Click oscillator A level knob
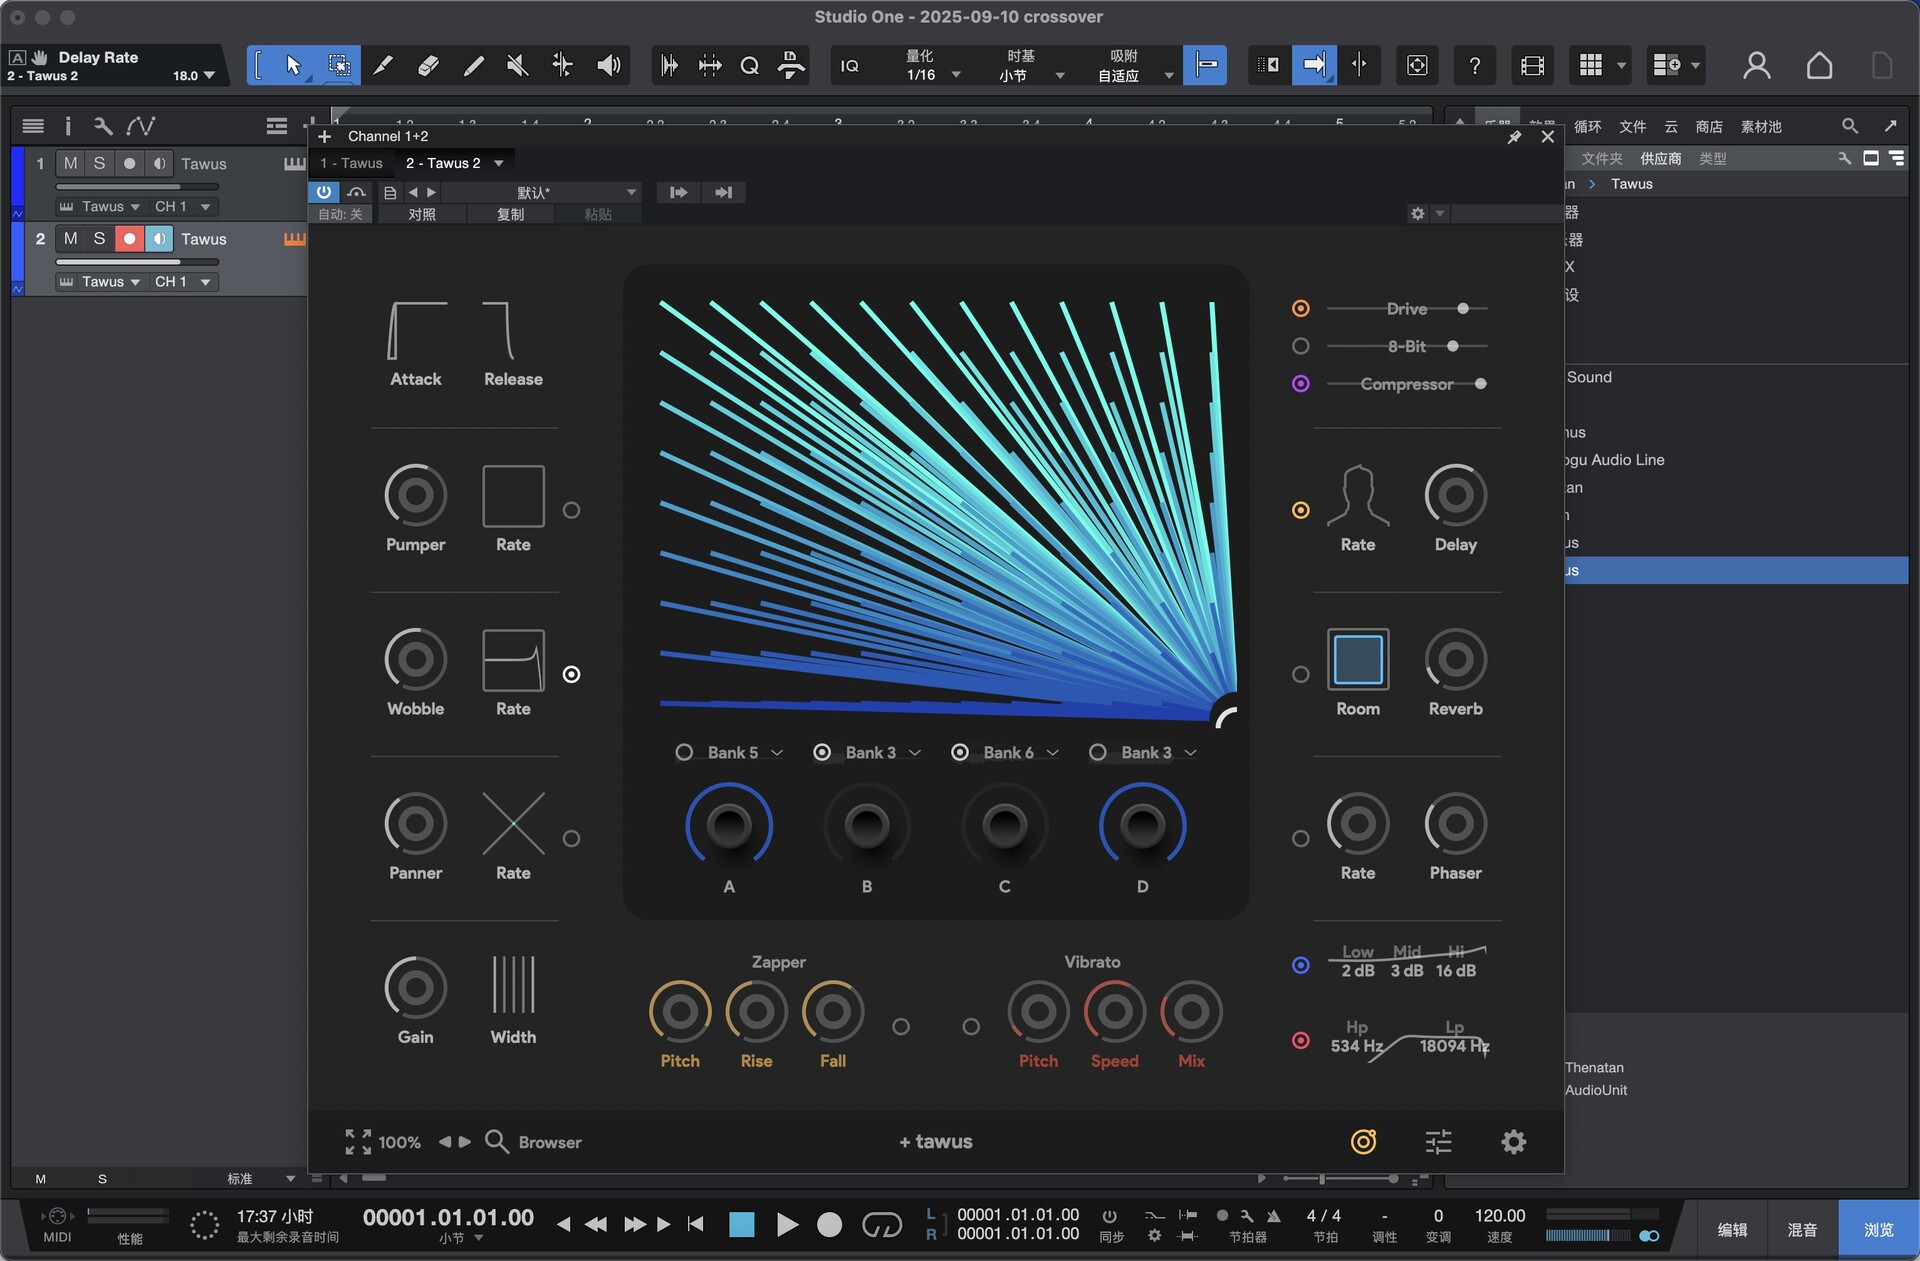 (729, 826)
